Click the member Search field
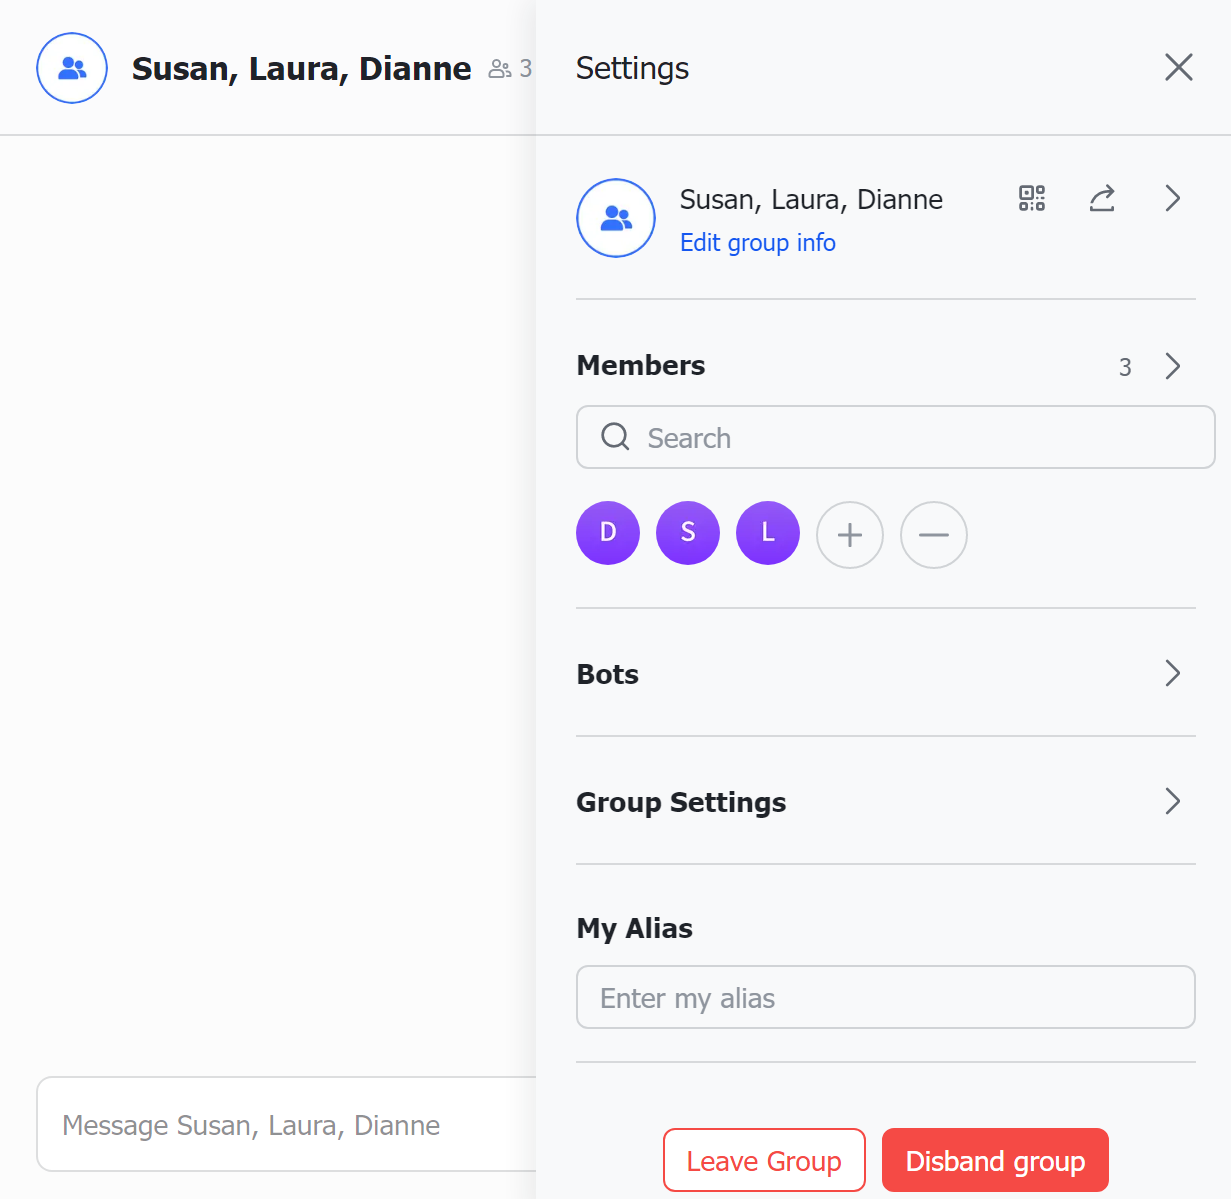 pyautogui.click(x=895, y=437)
